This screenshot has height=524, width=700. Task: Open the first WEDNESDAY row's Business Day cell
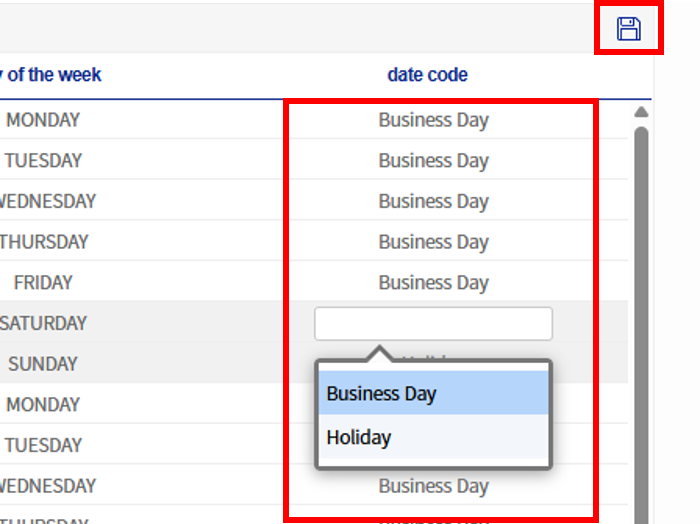pos(433,201)
